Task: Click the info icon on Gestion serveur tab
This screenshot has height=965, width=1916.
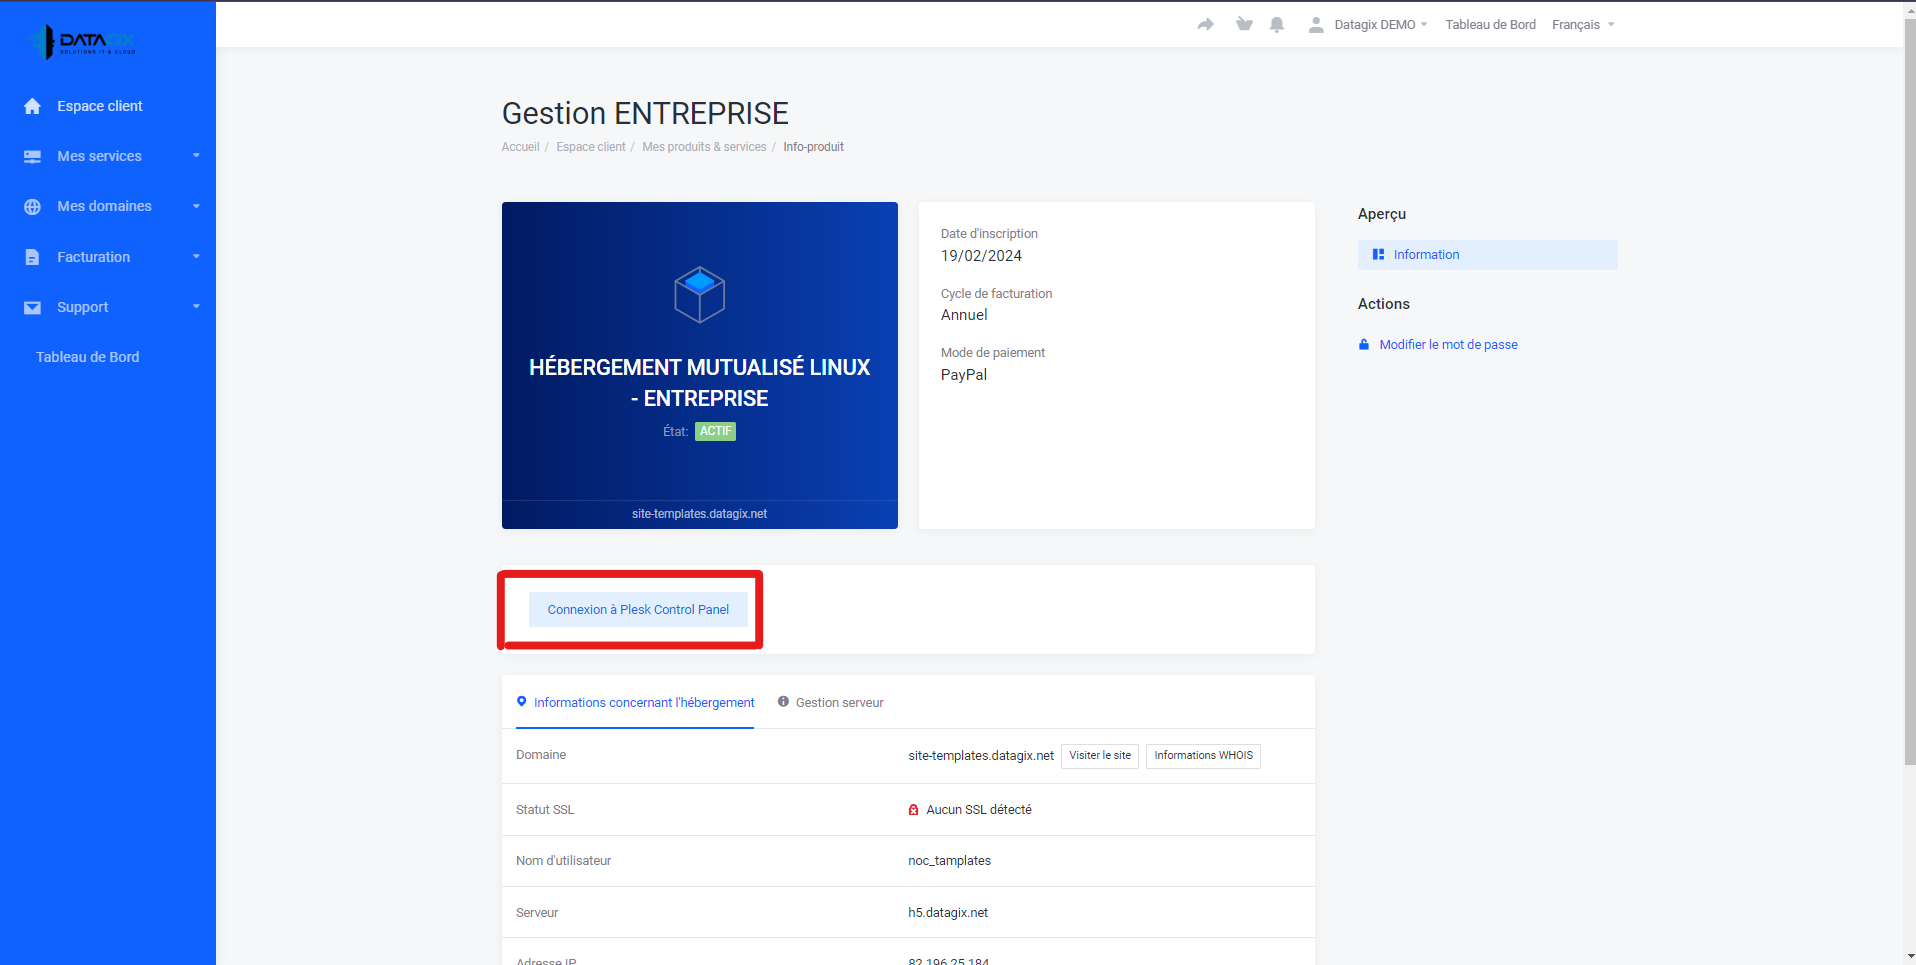Action: (784, 702)
